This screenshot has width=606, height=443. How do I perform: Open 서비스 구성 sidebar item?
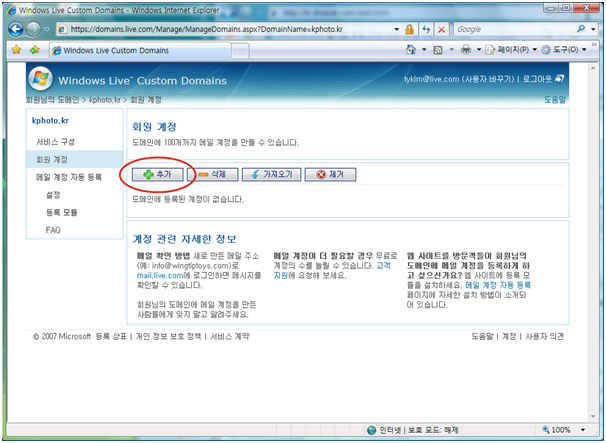[56, 142]
